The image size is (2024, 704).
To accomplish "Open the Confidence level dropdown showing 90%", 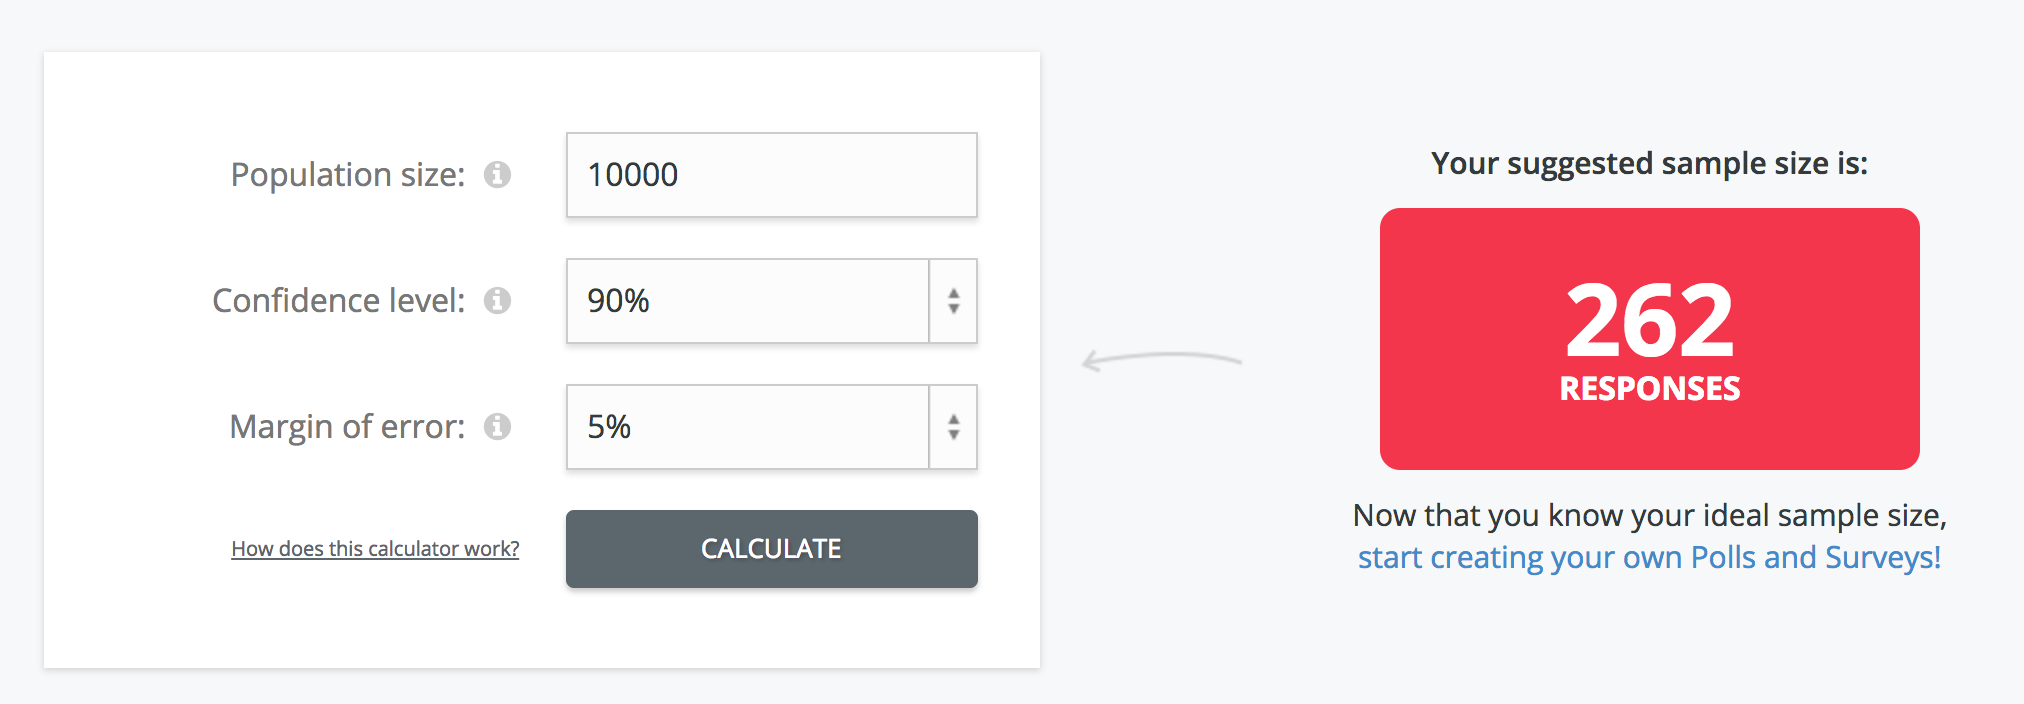I will (x=771, y=301).
